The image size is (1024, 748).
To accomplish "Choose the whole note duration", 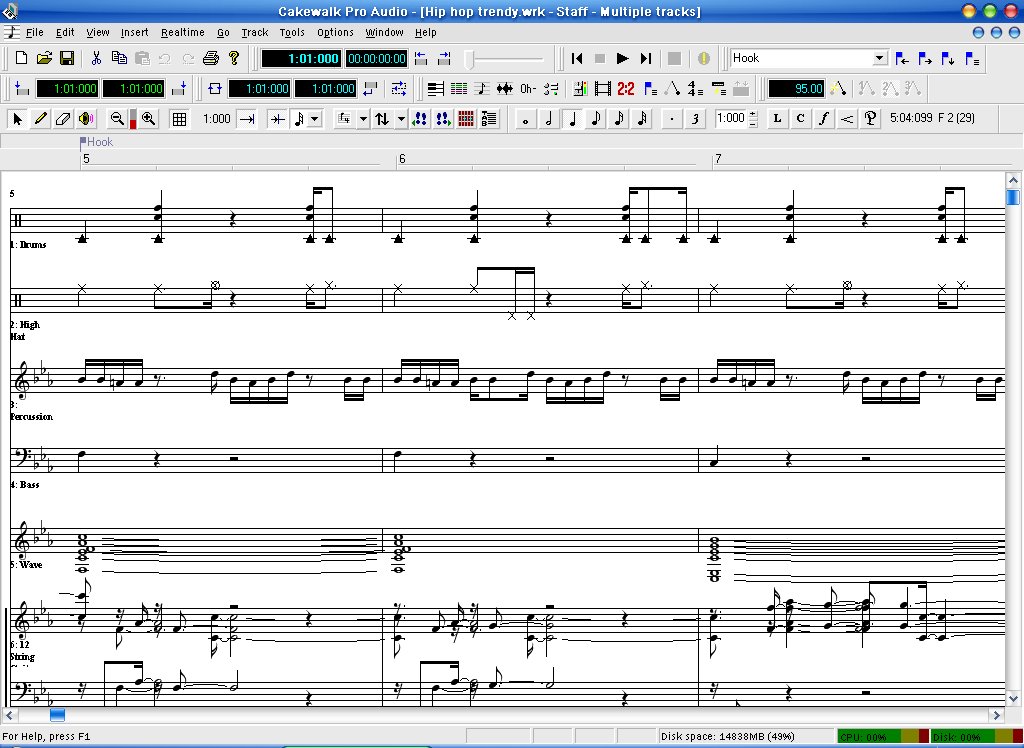I will click(x=526, y=119).
